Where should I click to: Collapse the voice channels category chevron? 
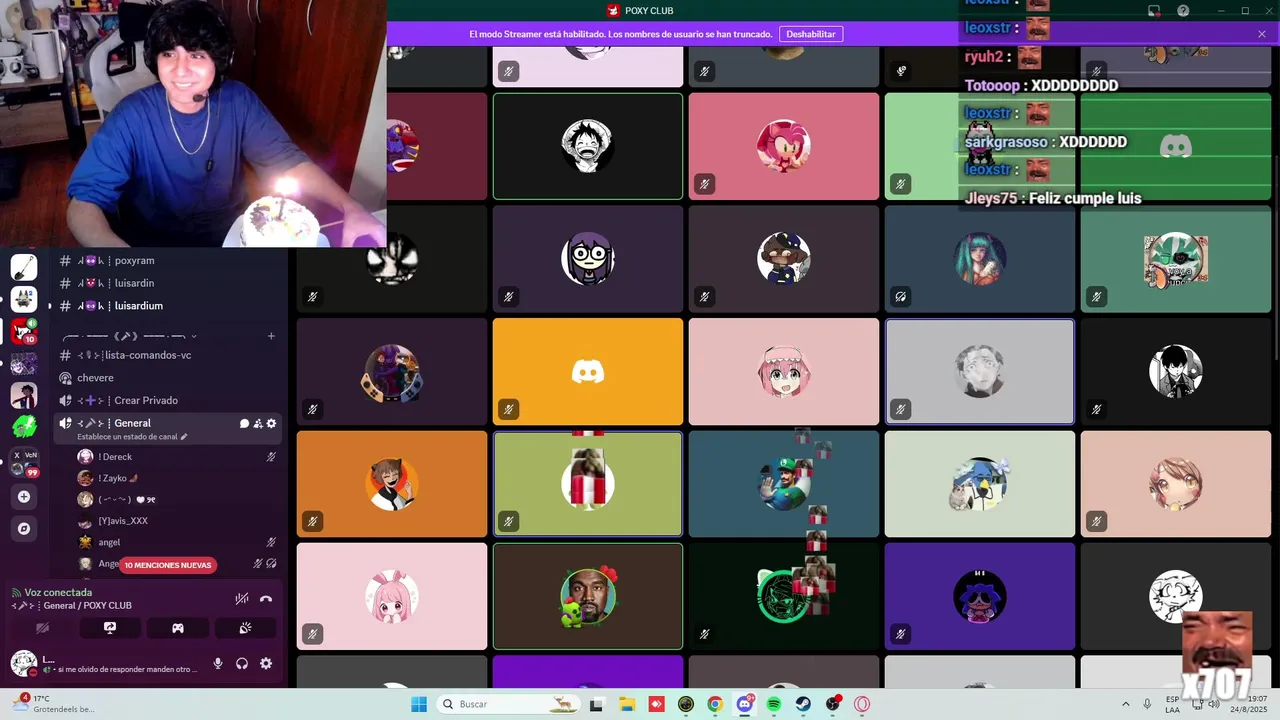(194, 336)
